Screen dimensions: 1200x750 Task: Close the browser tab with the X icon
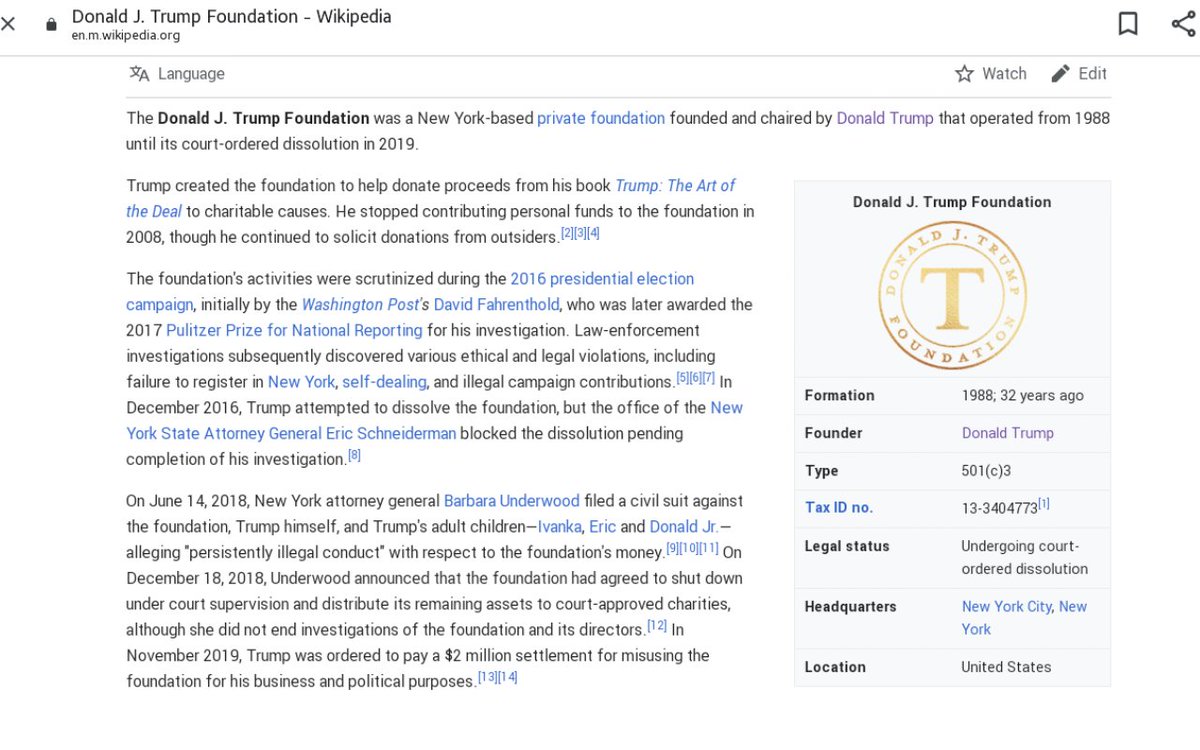coord(8,24)
